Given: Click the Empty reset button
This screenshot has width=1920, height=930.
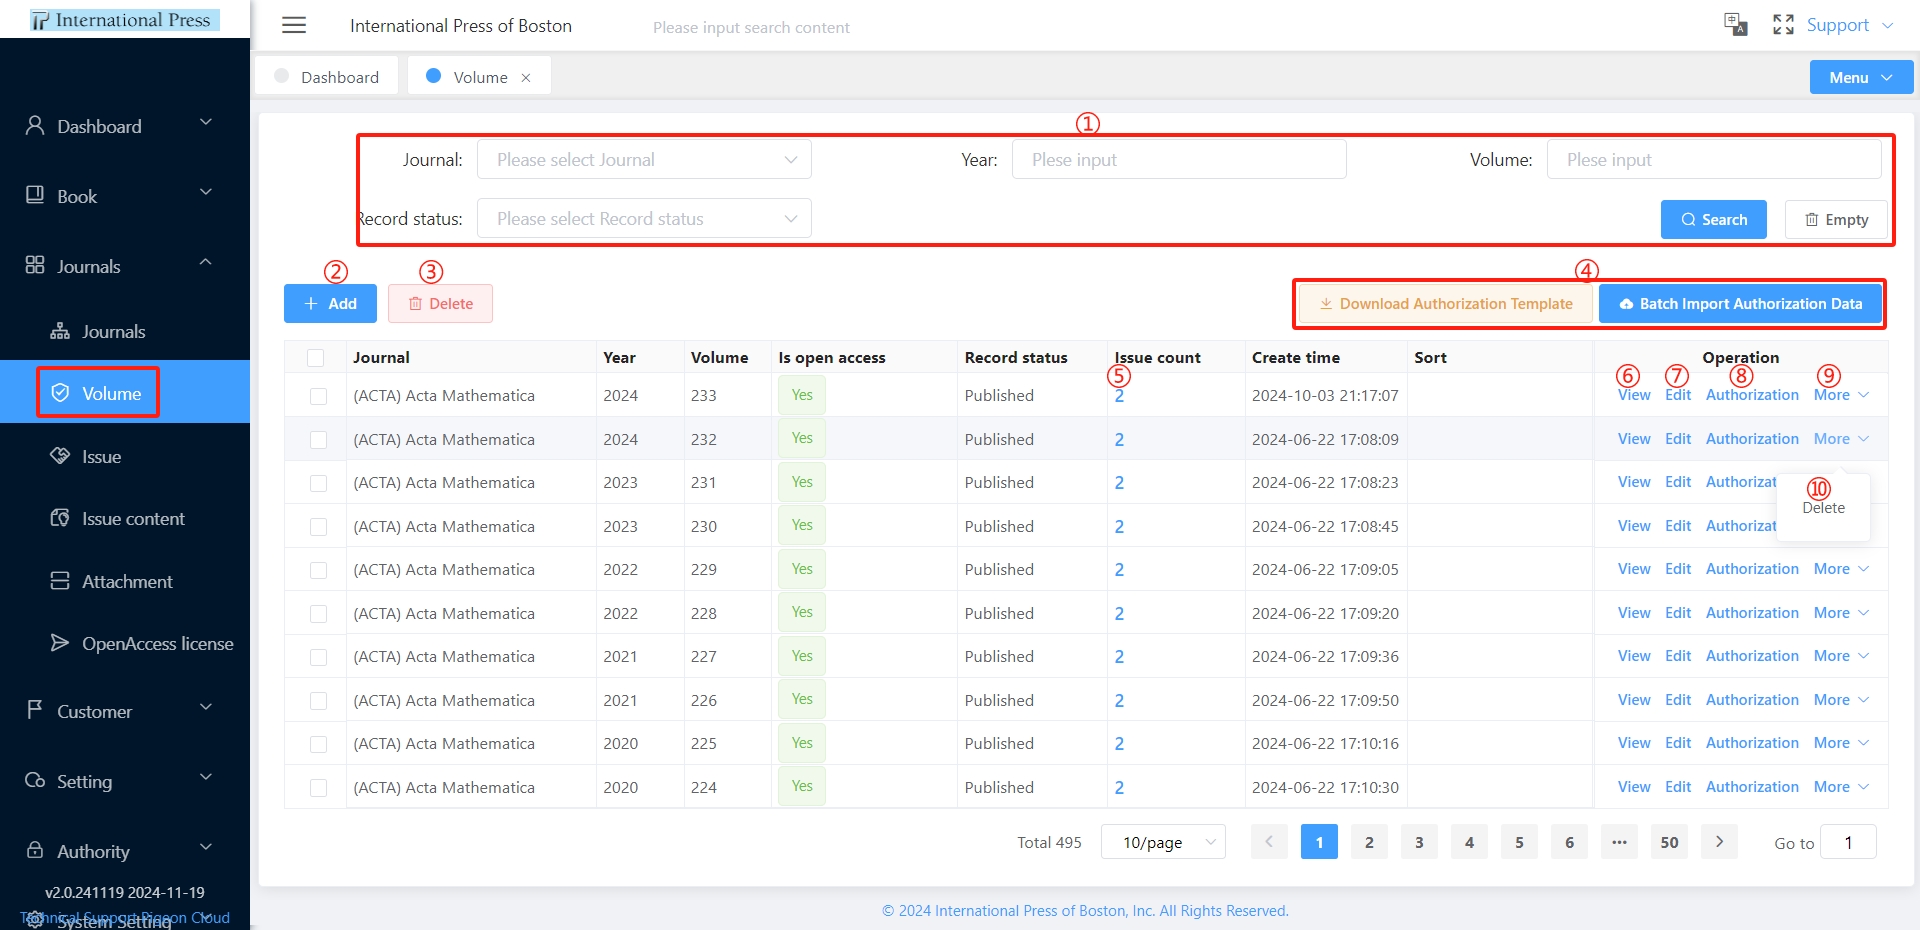Looking at the screenshot, I should (x=1836, y=219).
